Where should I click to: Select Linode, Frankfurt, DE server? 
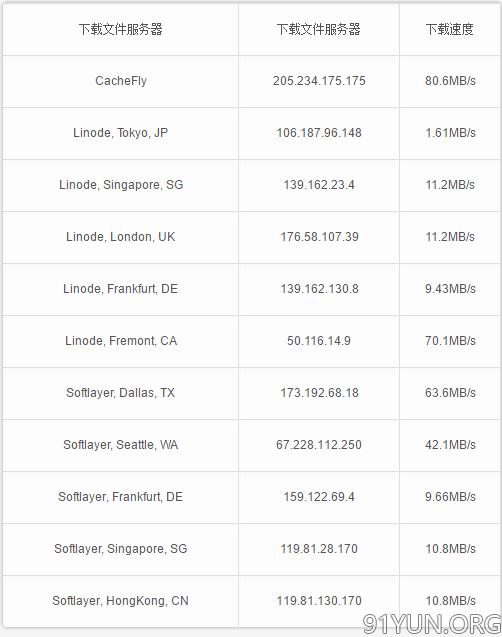pos(121,289)
